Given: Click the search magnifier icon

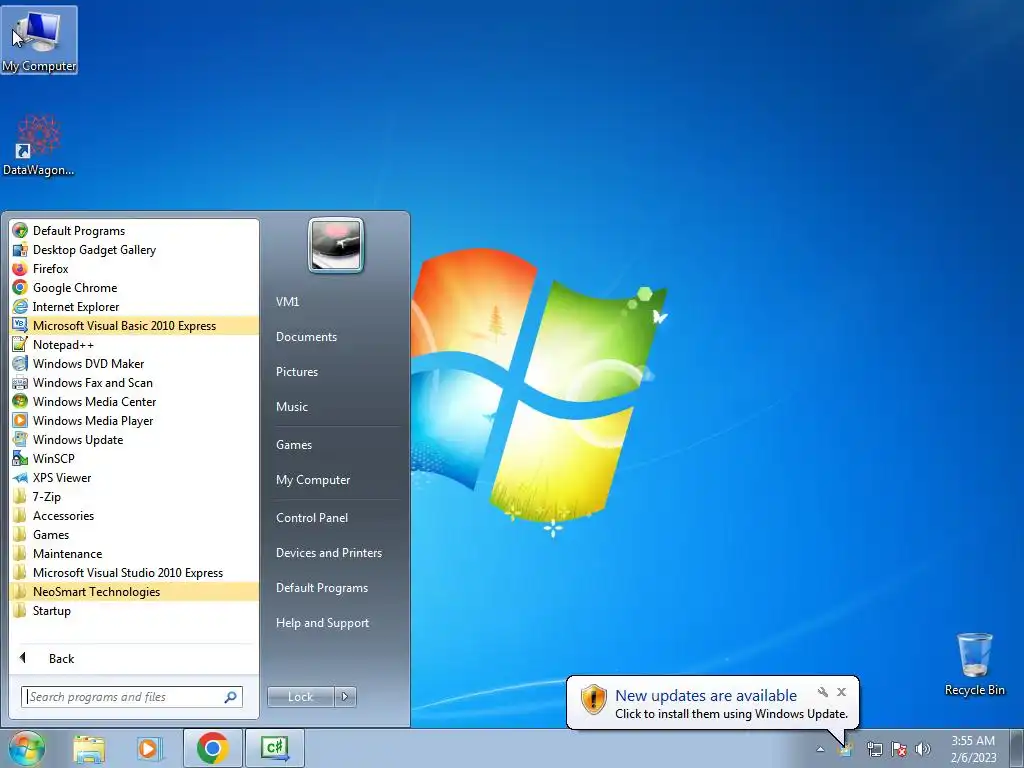Looking at the screenshot, I should [231, 697].
